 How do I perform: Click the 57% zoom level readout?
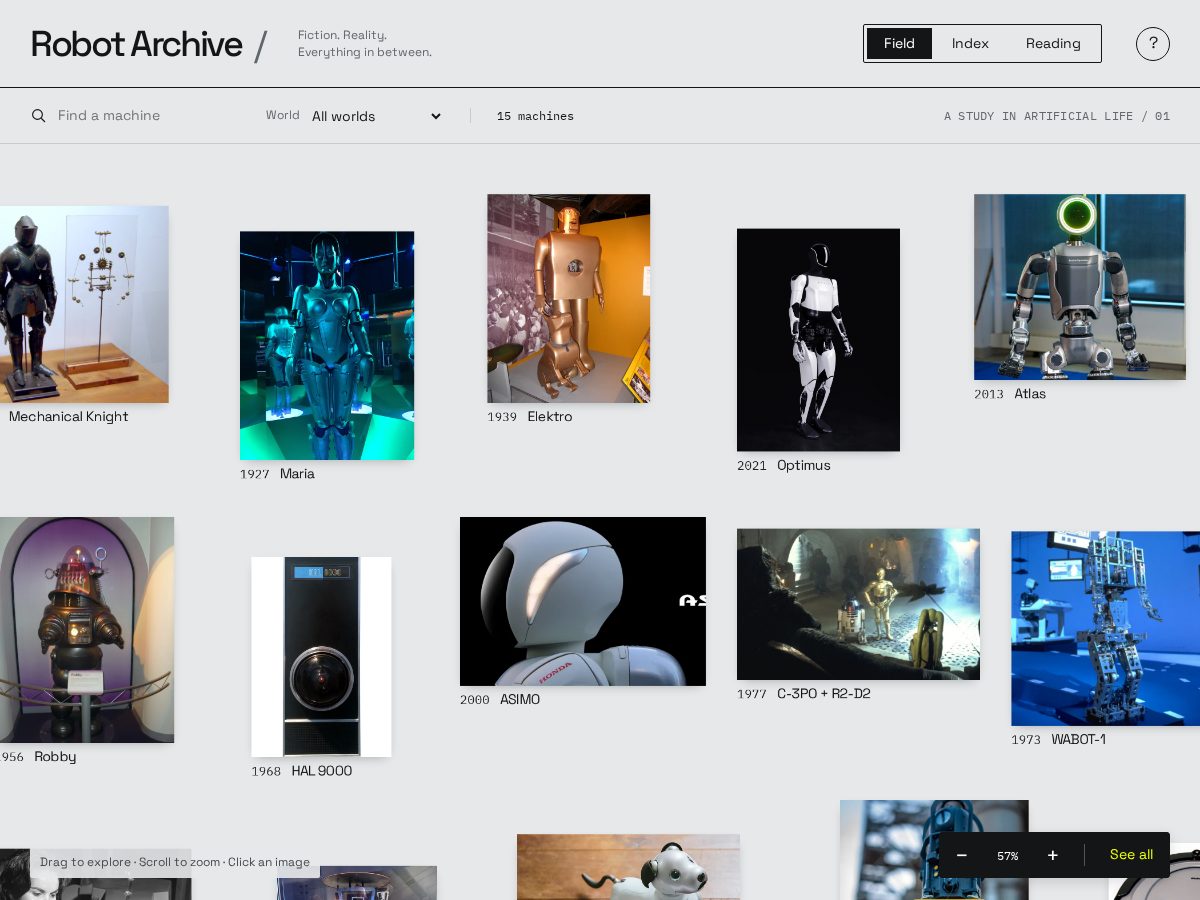1007,856
